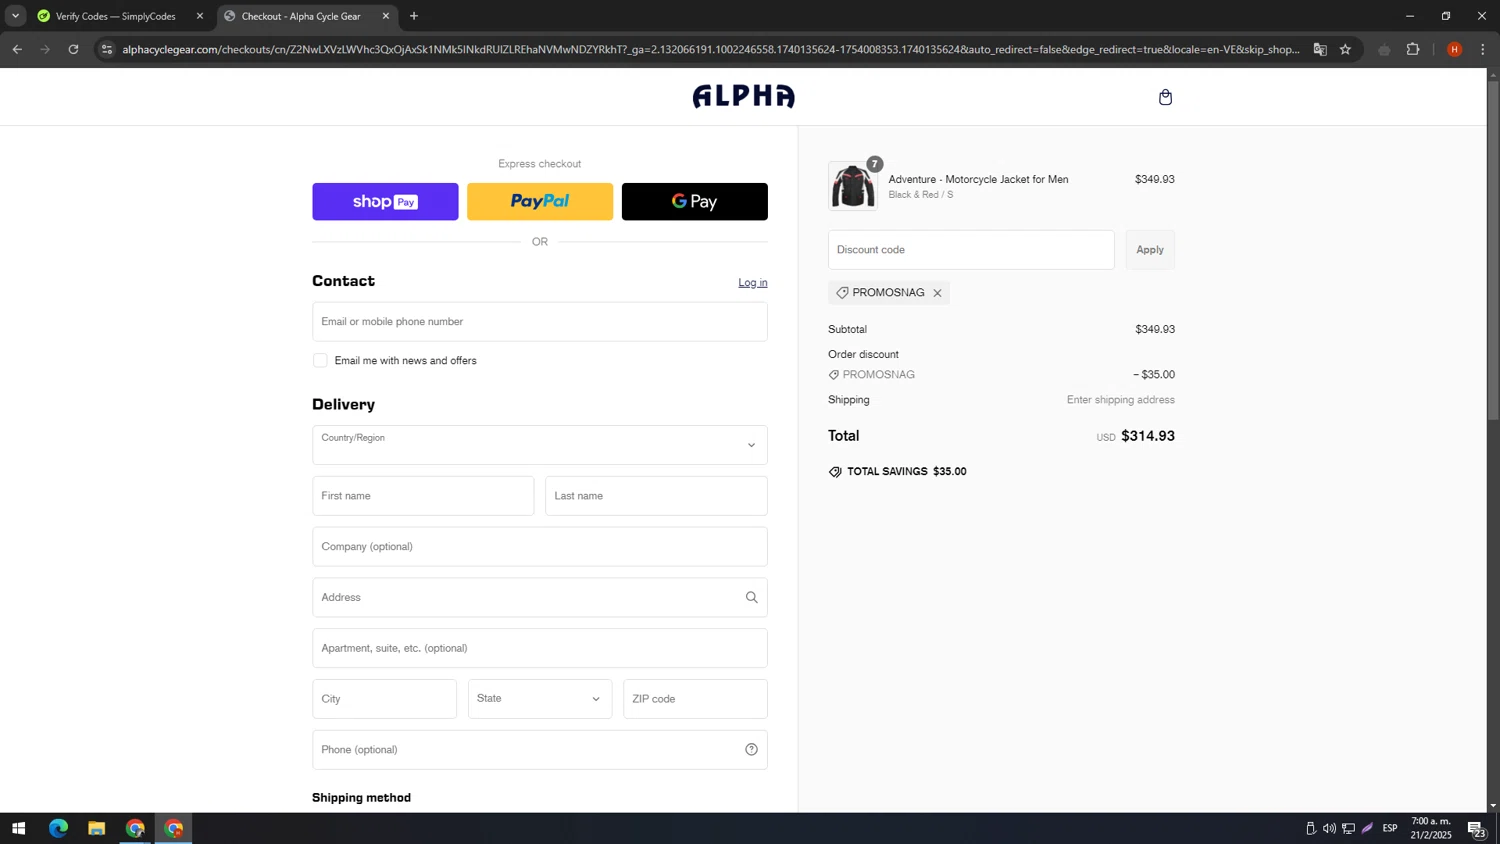Click the Log in link
This screenshot has height=844, width=1500.
(753, 283)
